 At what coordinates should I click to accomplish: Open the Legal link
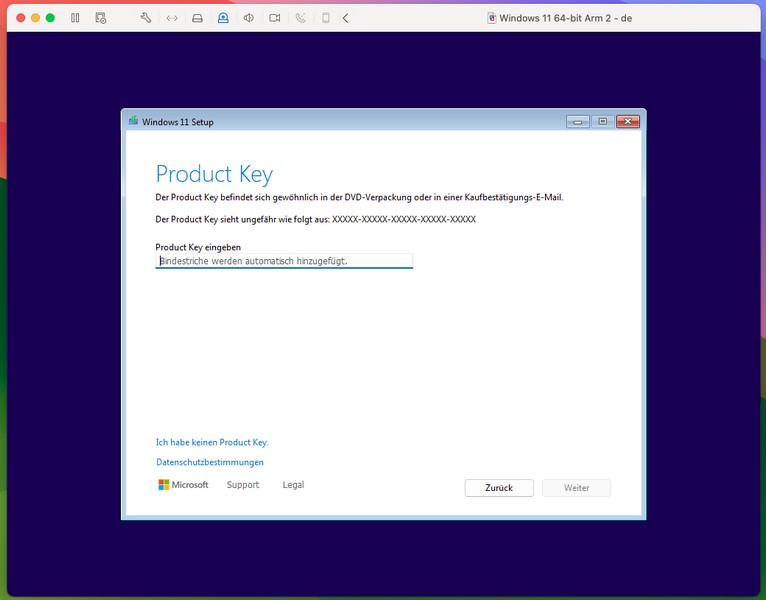(293, 485)
